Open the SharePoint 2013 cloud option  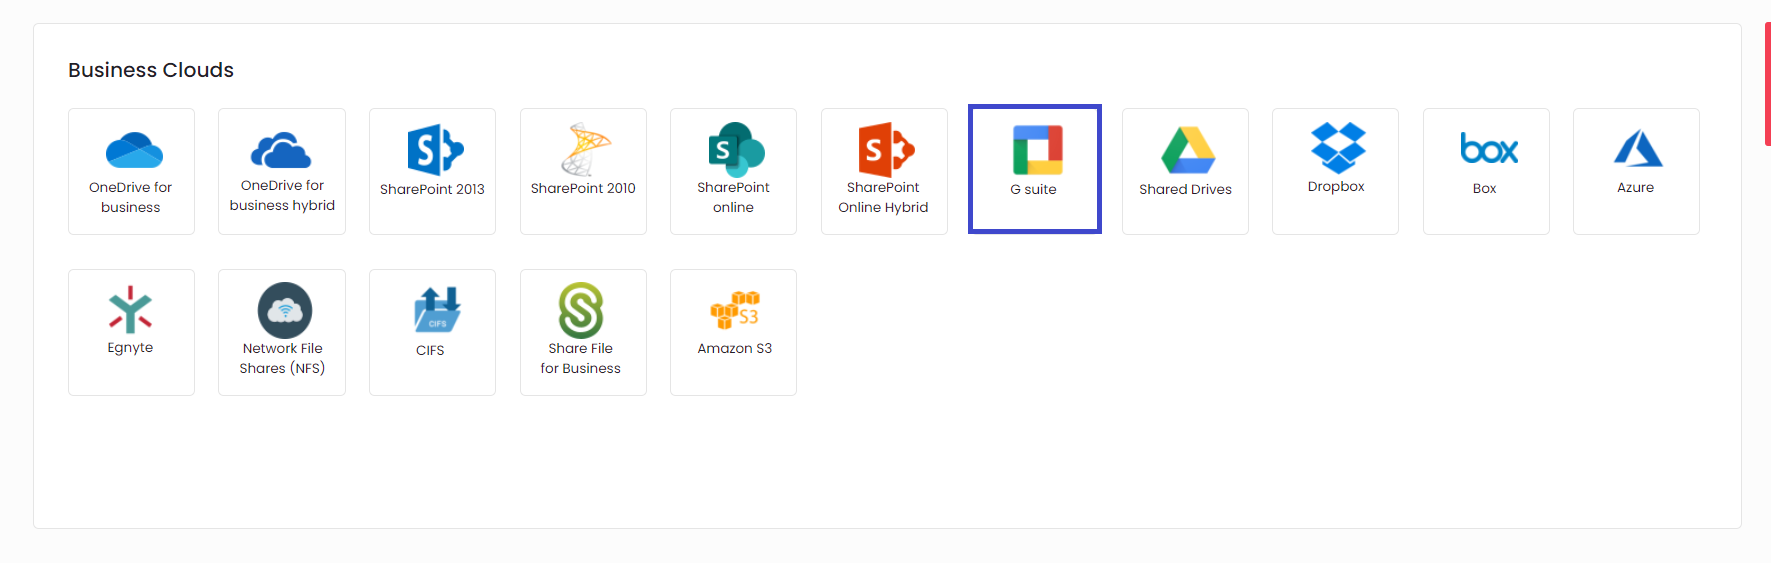tap(432, 171)
